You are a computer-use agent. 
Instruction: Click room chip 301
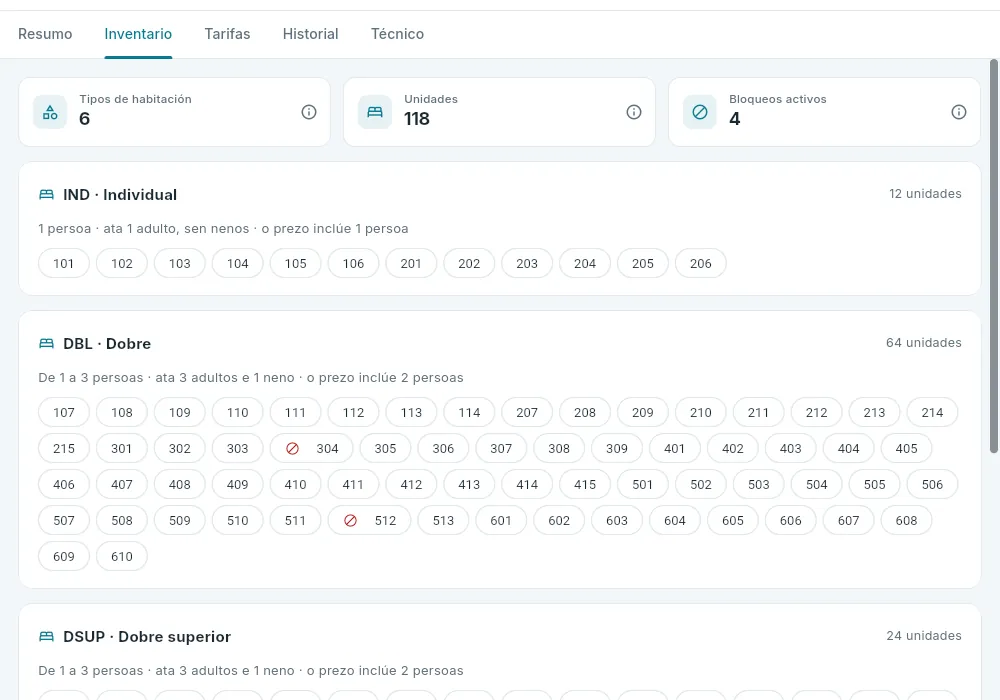pyautogui.click(x=122, y=449)
